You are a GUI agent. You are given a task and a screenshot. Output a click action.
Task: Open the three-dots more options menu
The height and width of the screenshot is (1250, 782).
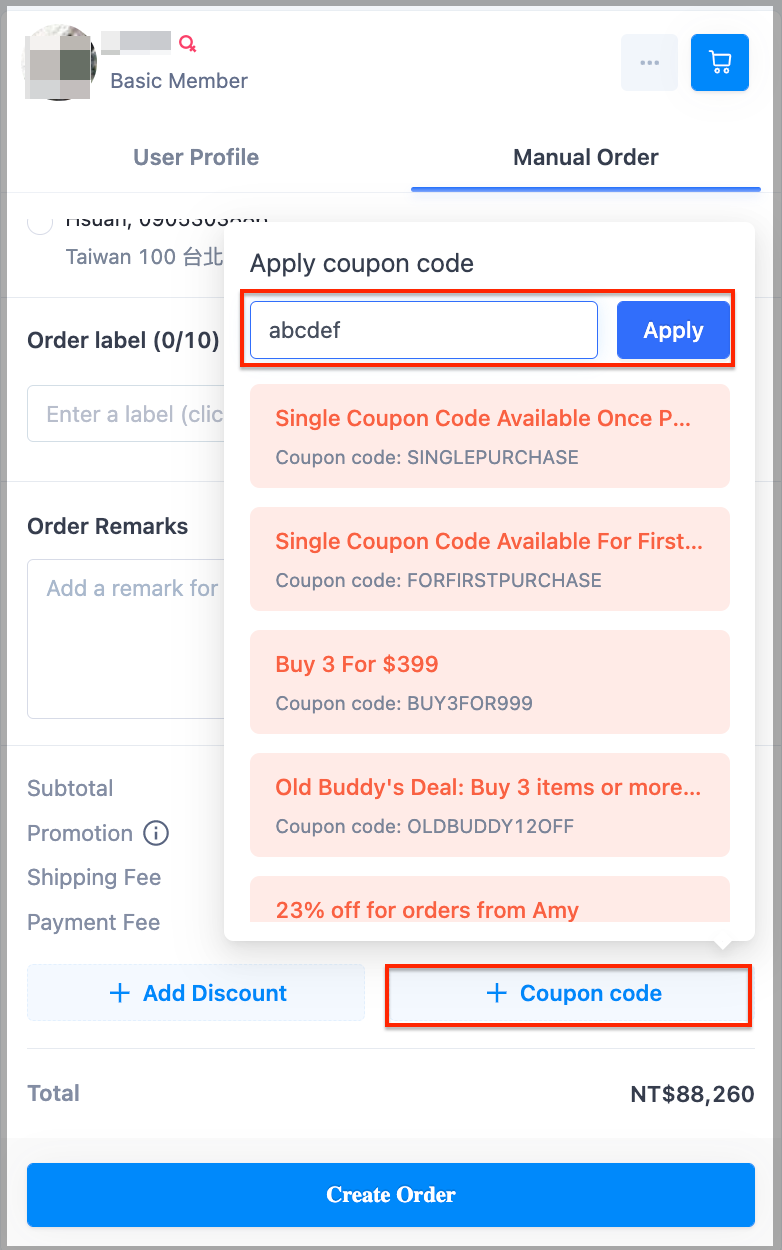pyautogui.click(x=649, y=62)
